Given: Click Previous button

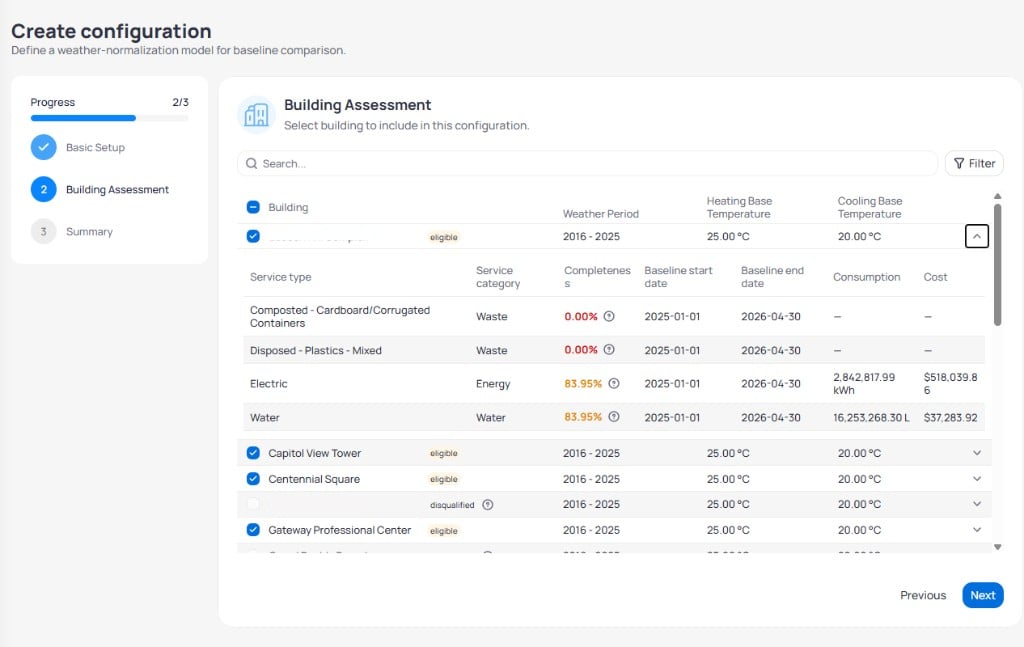Looking at the screenshot, I should point(923,595).
